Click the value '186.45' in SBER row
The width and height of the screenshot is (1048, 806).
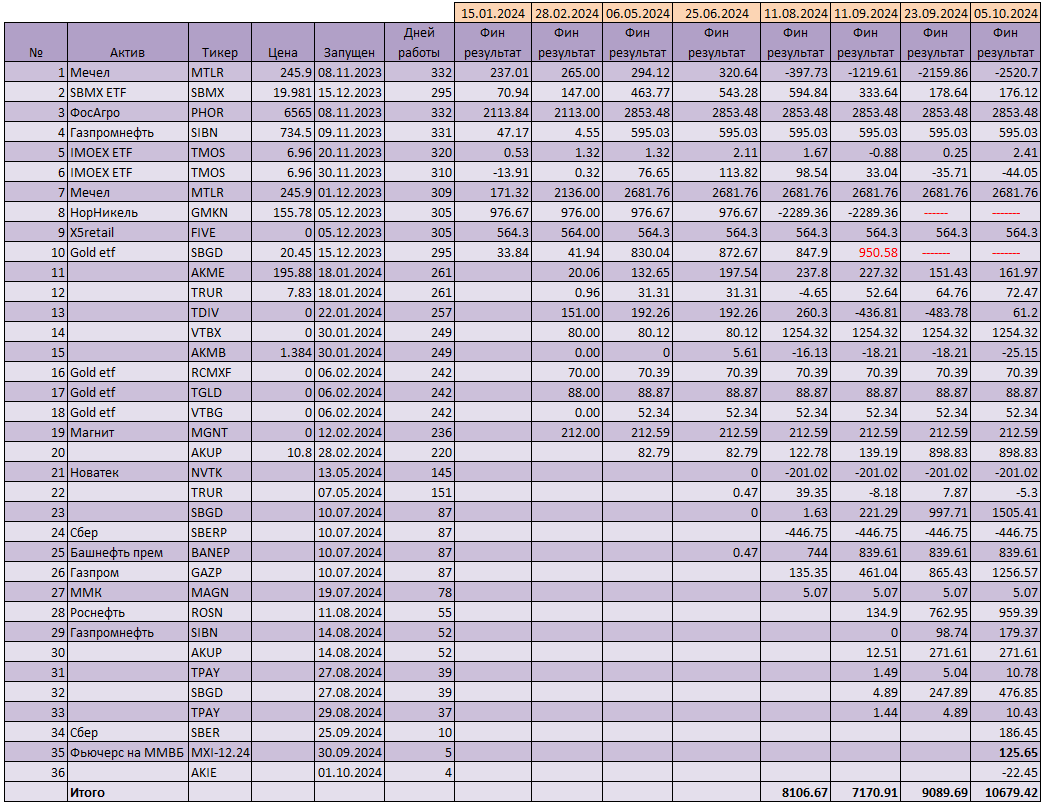click(1006, 732)
